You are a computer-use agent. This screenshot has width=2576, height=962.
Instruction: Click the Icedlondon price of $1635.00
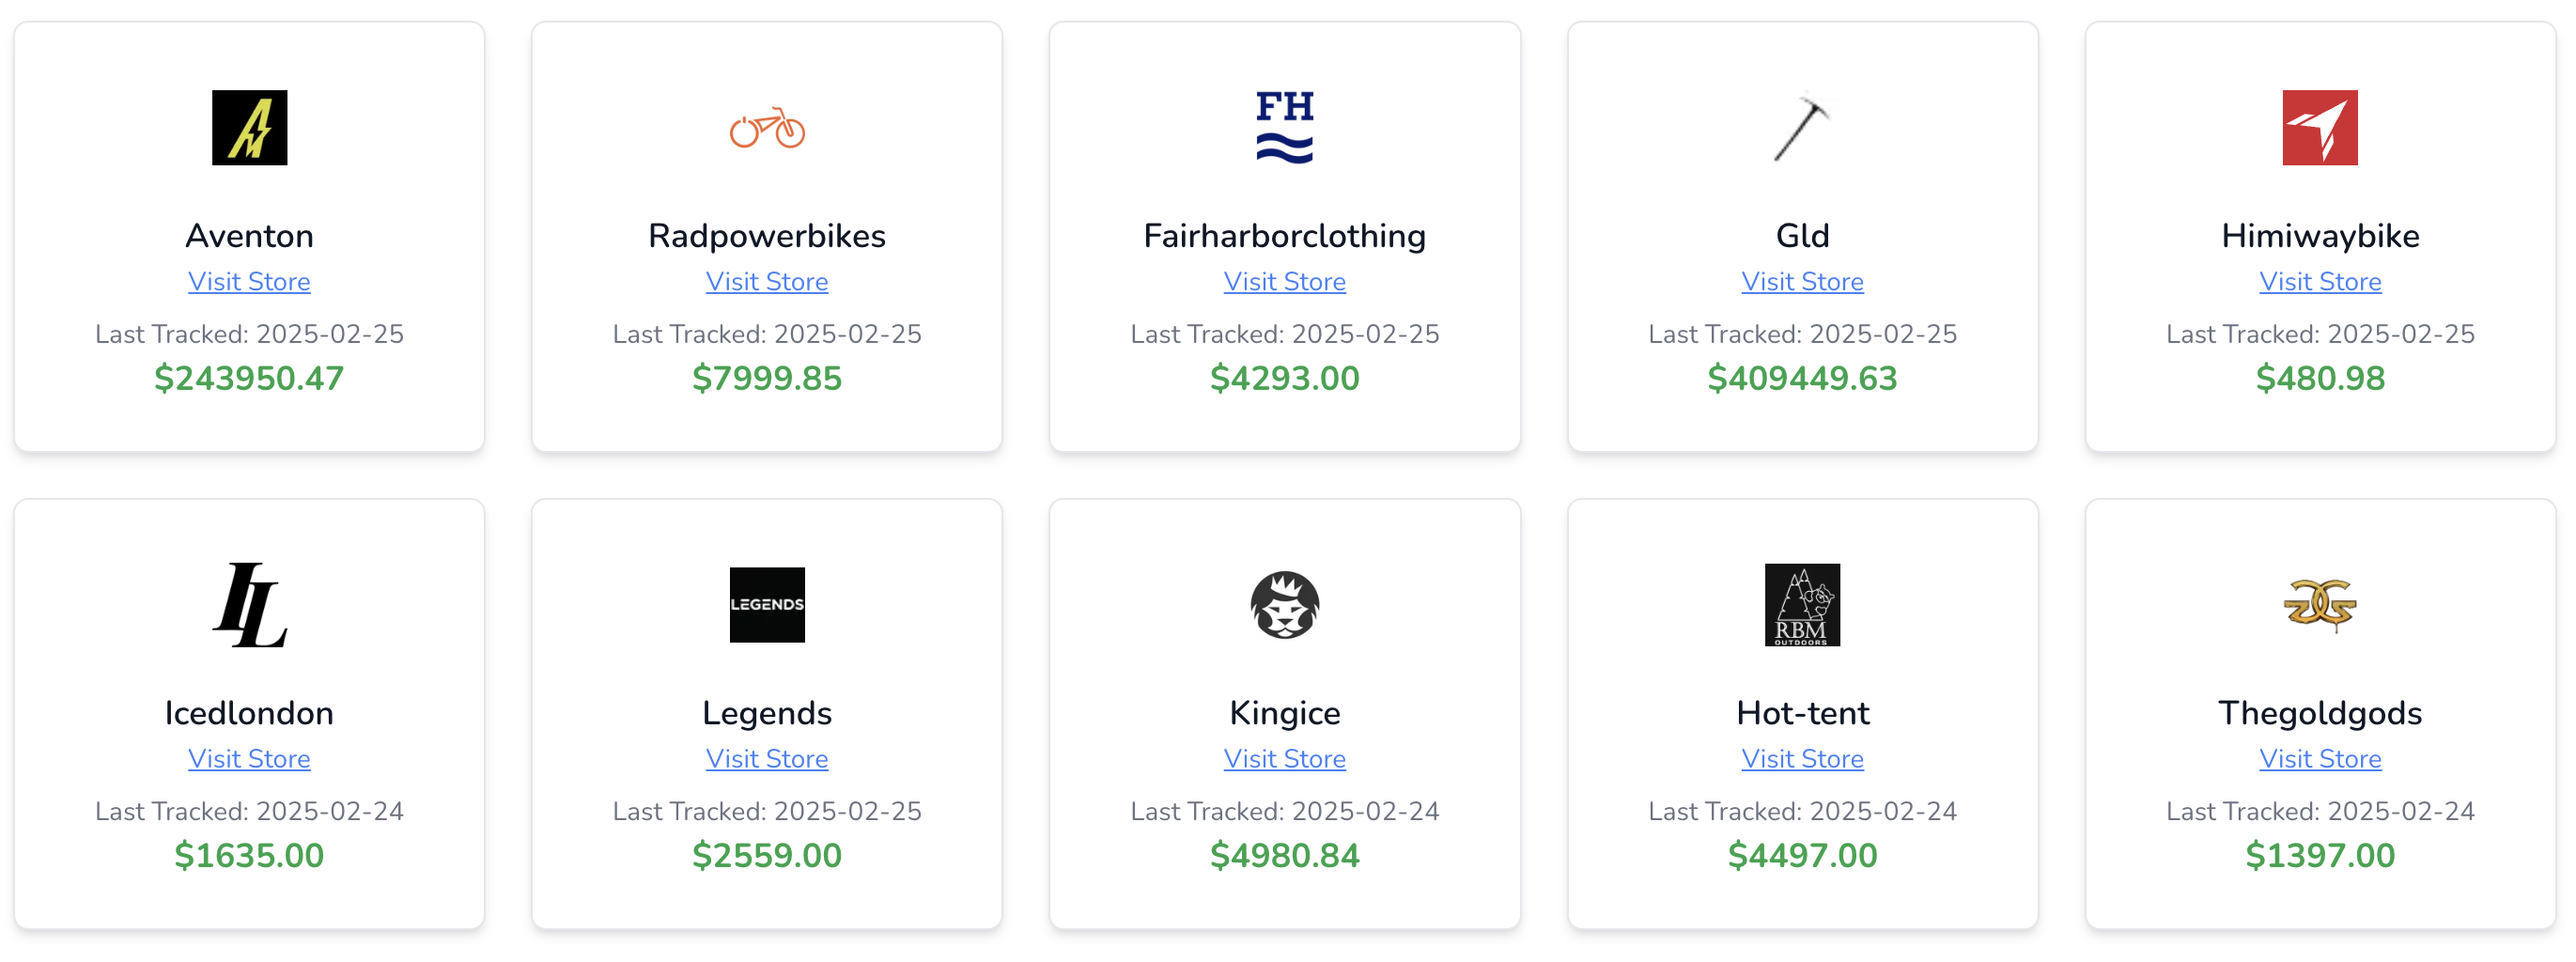249,855
